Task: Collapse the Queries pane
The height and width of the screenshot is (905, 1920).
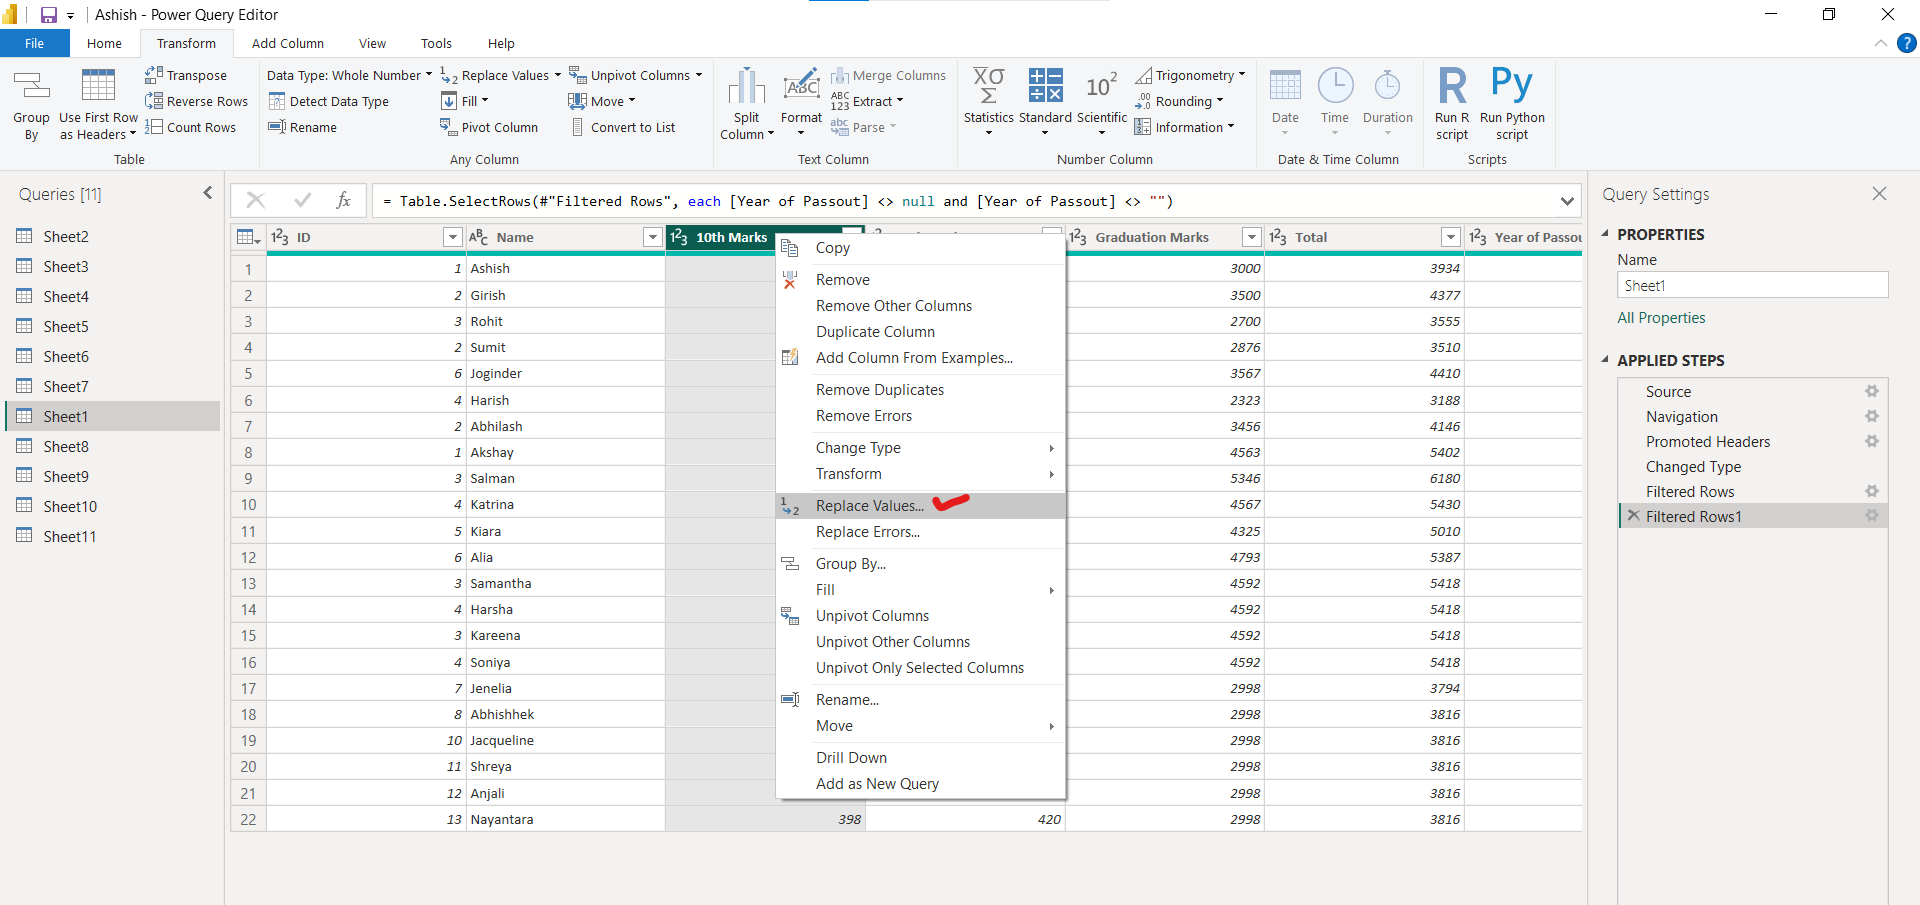Action: (x=207, y=192)
